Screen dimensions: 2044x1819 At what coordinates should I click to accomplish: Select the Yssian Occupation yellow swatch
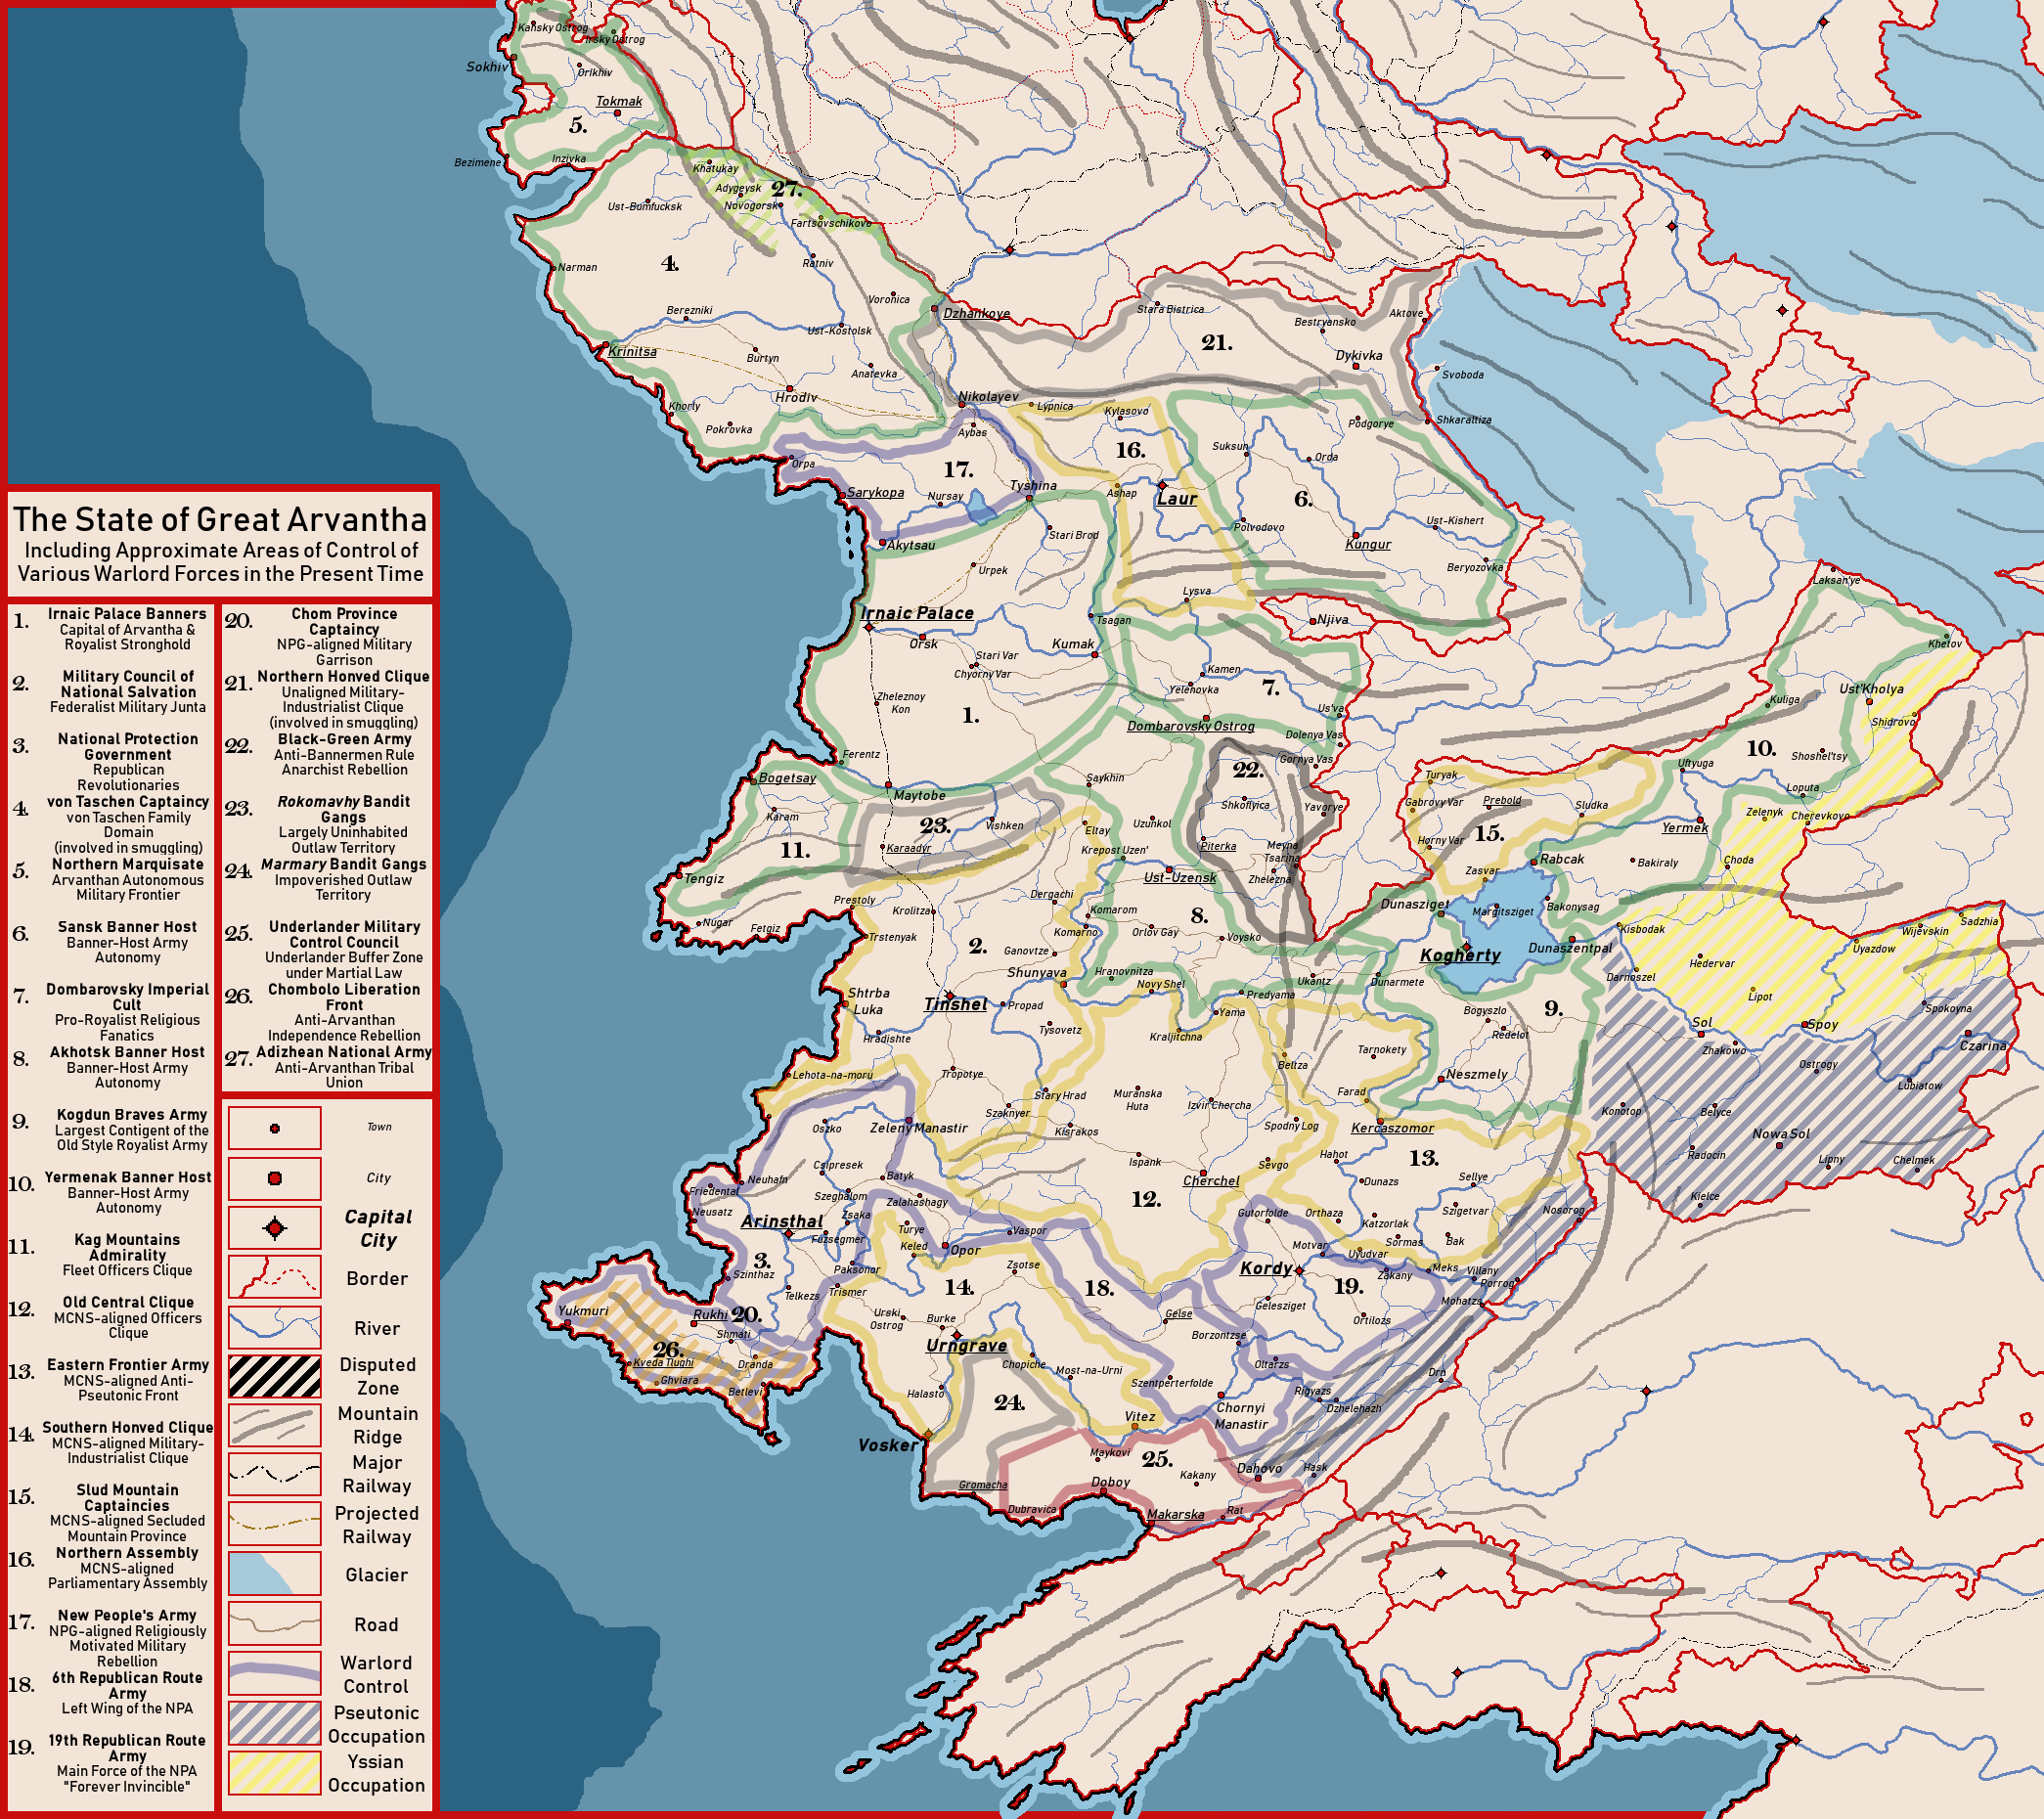tap(275, 1772)
